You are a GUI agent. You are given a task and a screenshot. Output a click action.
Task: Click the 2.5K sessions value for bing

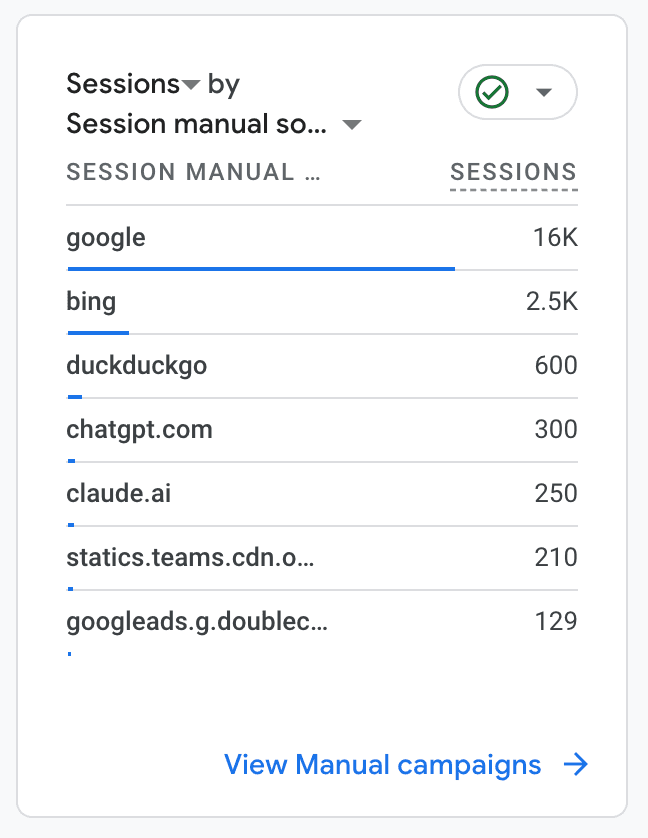[x=551, y=302]
